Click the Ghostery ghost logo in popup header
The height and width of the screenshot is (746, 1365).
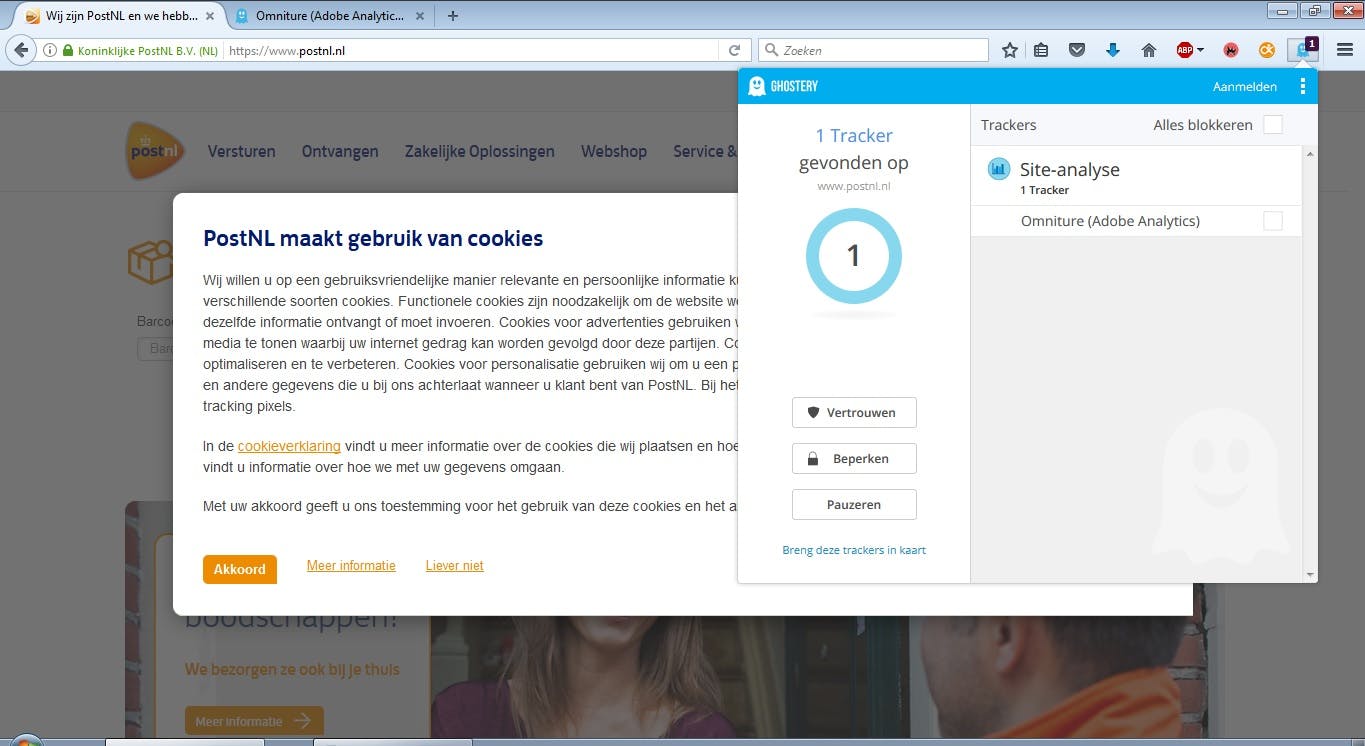click(x=757, y=86)
